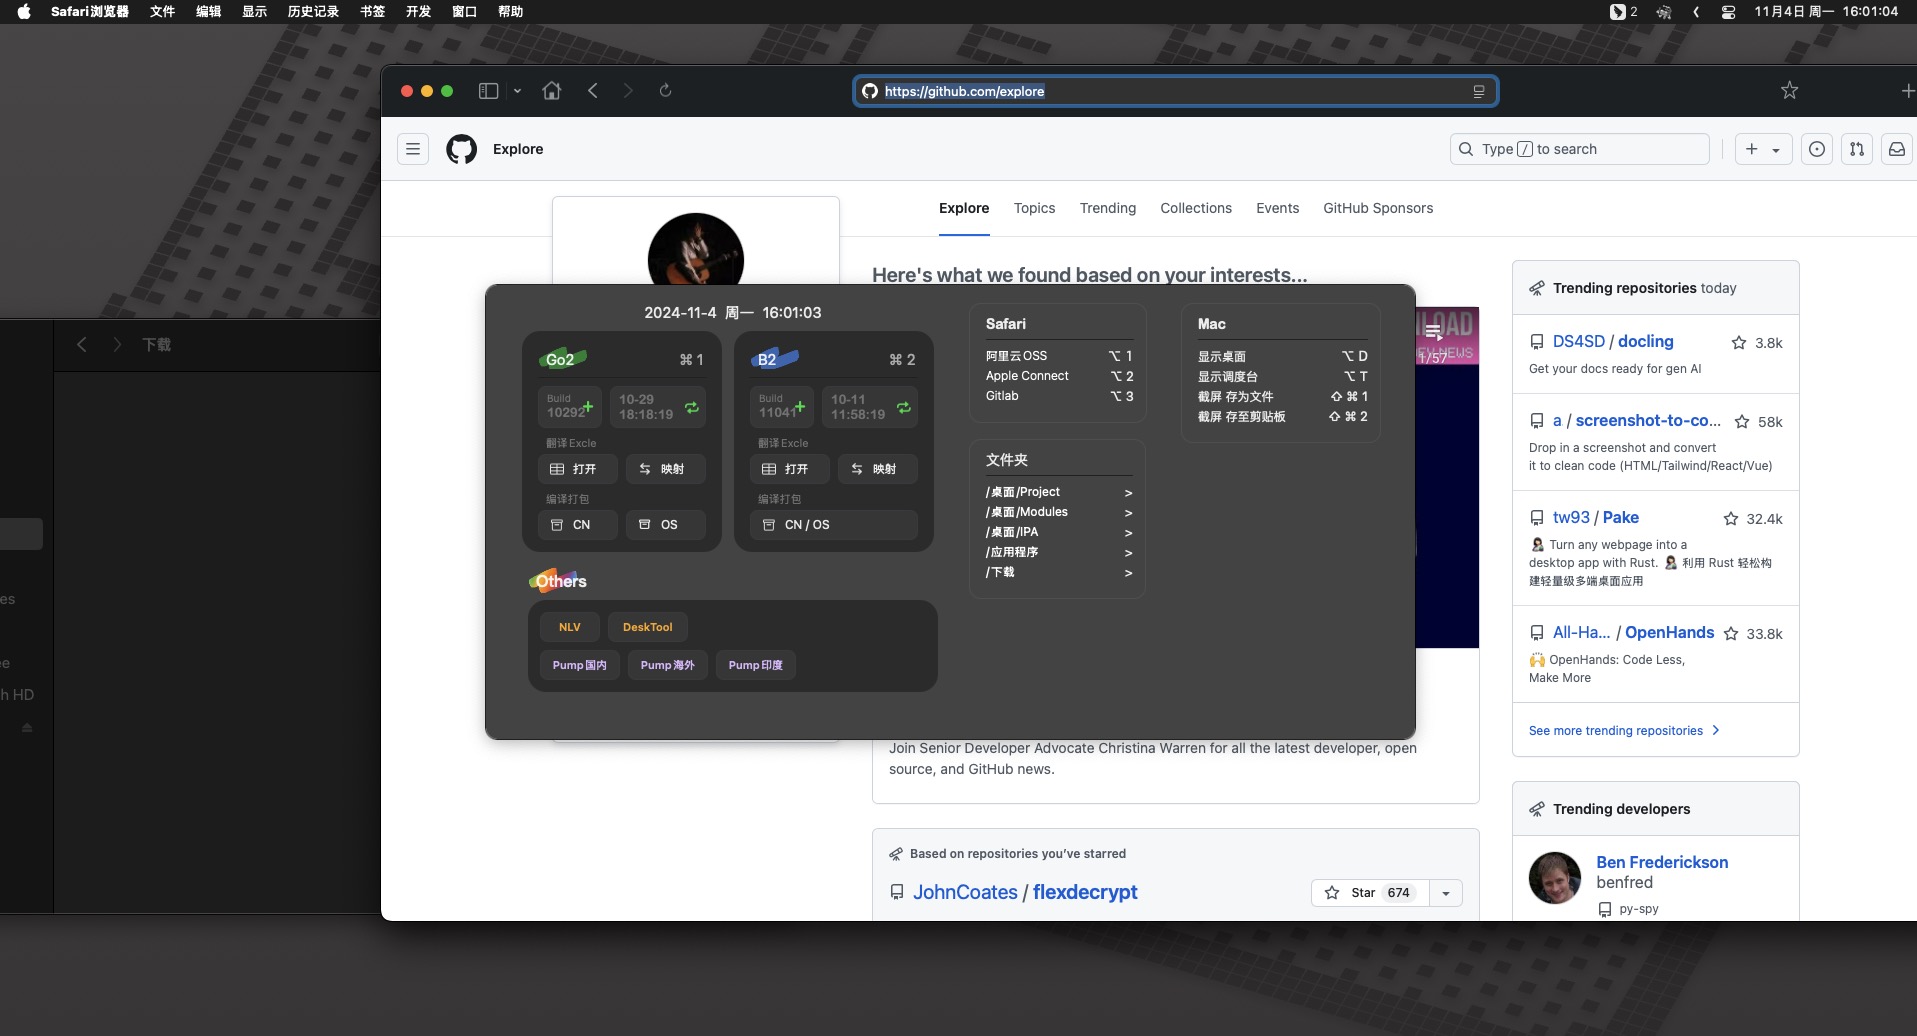Toggle Safari sidebar icon
This screenshot has width=1917, height=1036.
click(x=488, y=91)
